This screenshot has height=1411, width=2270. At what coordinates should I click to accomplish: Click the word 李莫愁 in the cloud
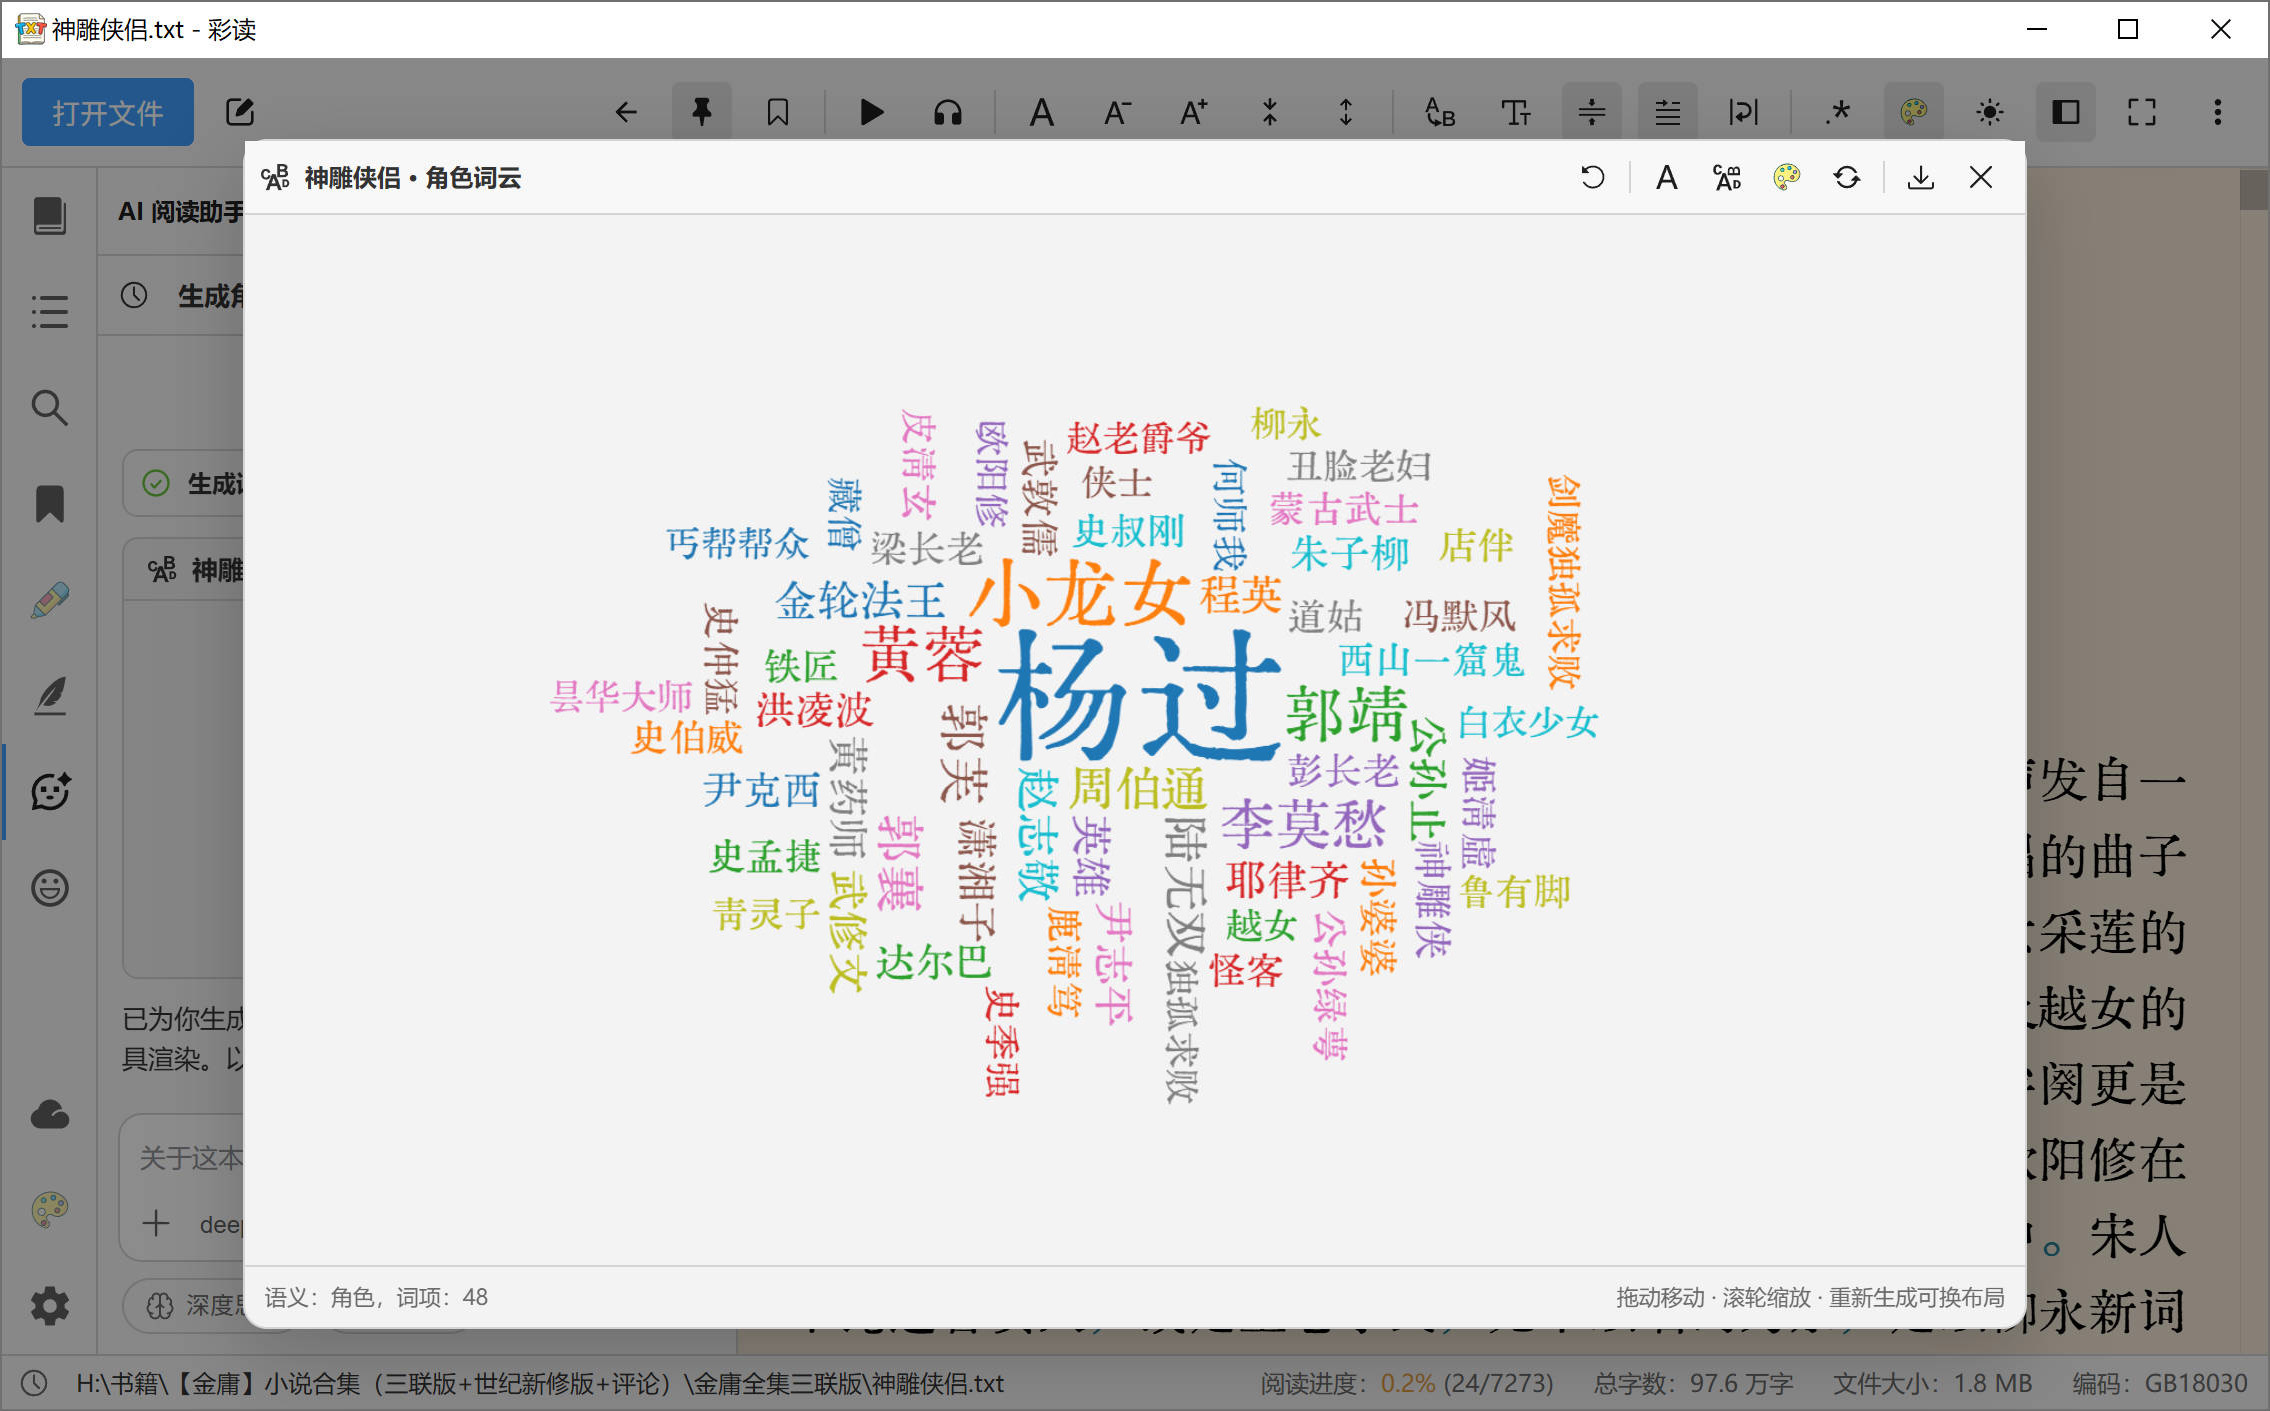click(x=1304, y=824)
